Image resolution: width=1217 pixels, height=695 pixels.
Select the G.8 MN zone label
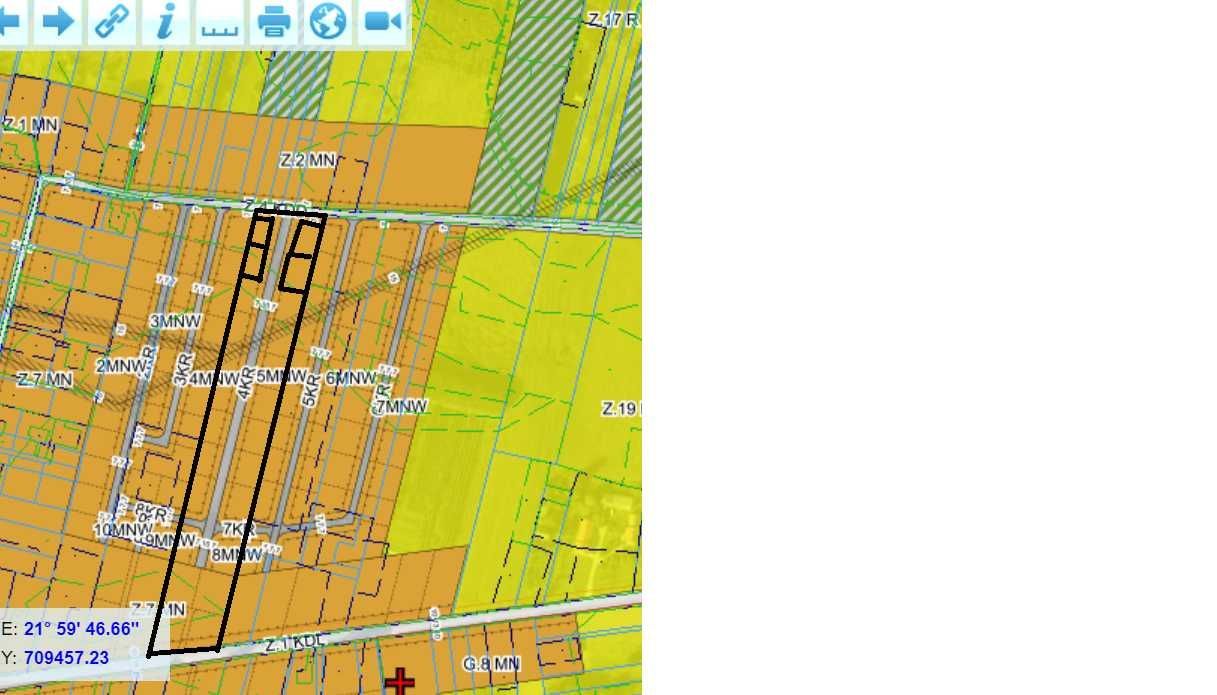491,663
